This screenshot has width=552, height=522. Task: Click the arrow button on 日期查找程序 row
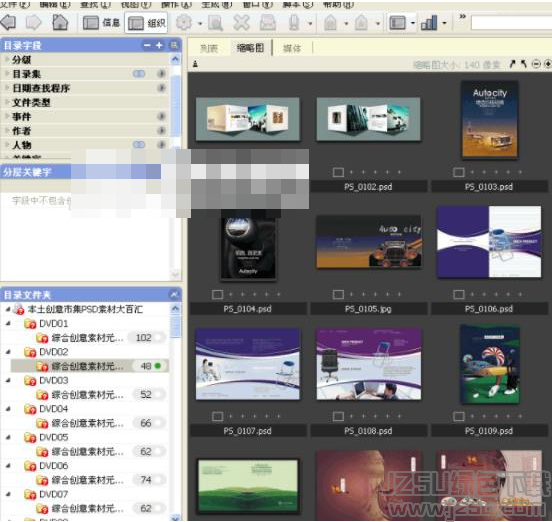161,88
